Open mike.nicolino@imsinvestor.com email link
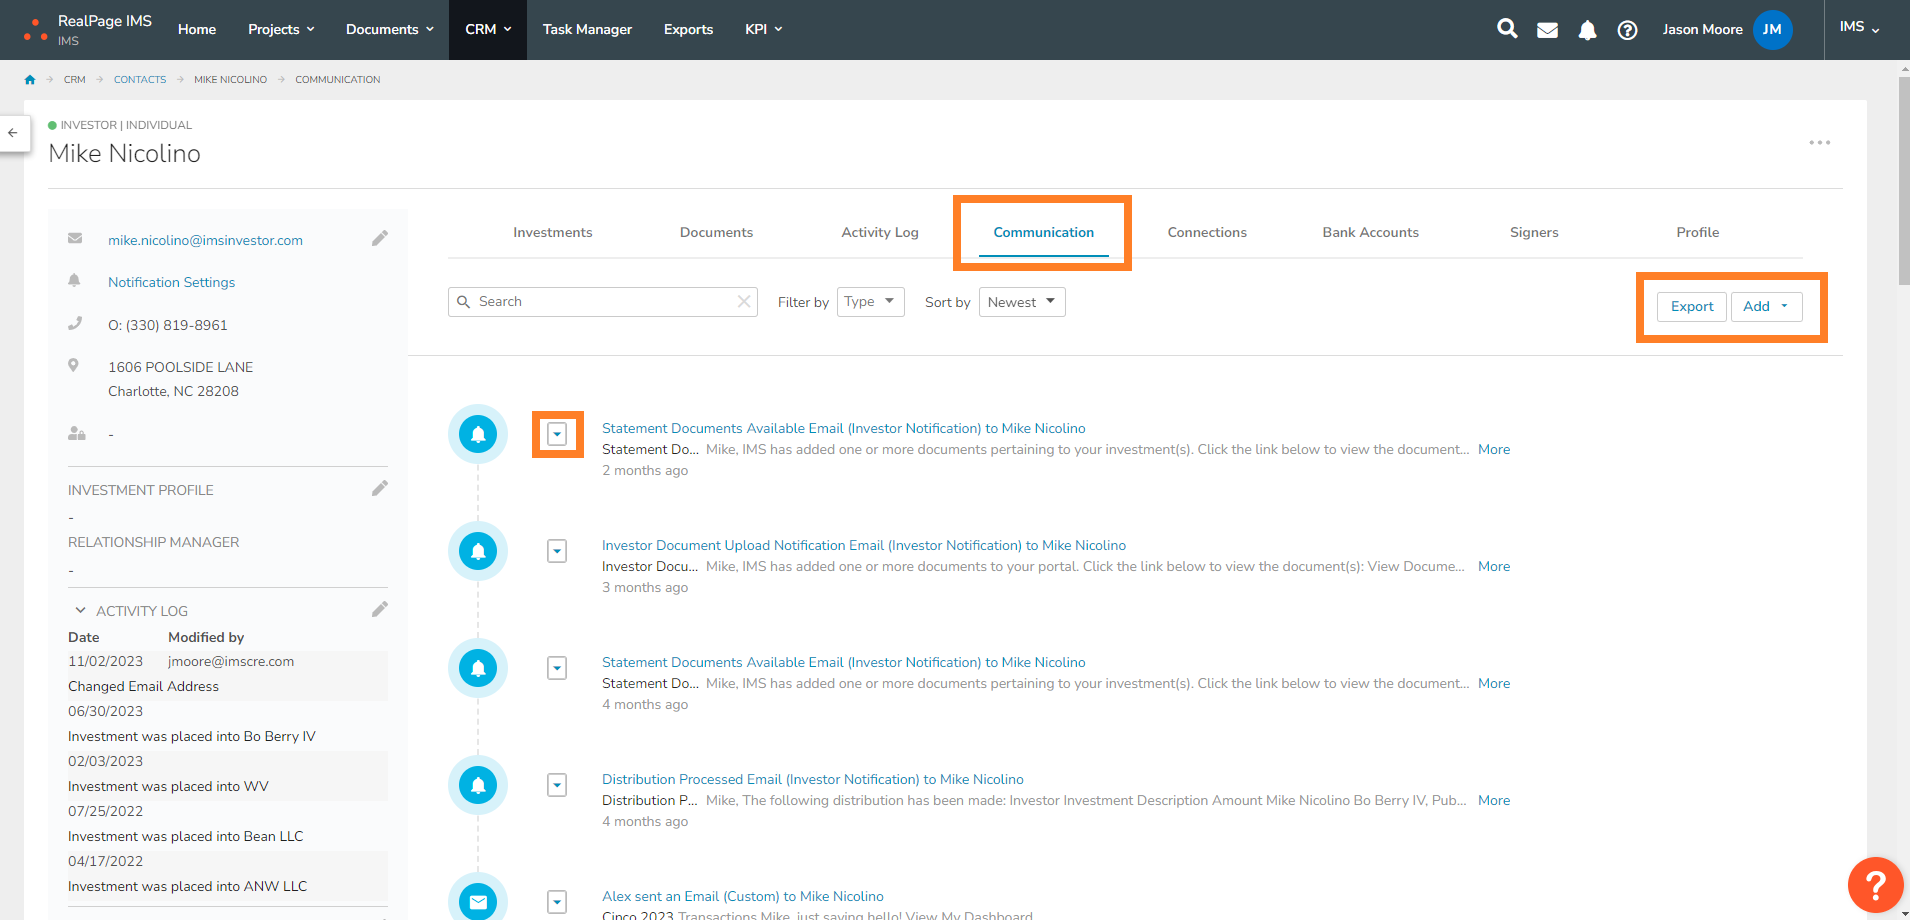The image size is (1910, 920). coord(205,240)
